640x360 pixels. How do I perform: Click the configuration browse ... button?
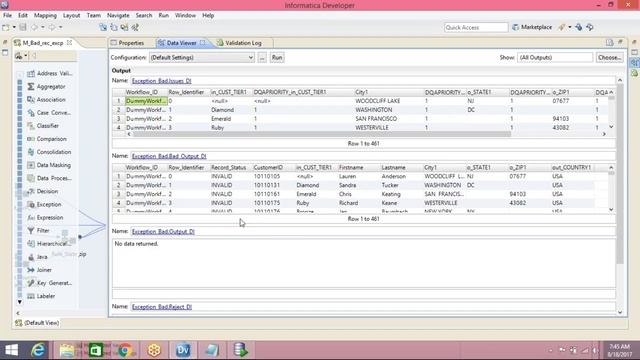(x=262, y=58)
